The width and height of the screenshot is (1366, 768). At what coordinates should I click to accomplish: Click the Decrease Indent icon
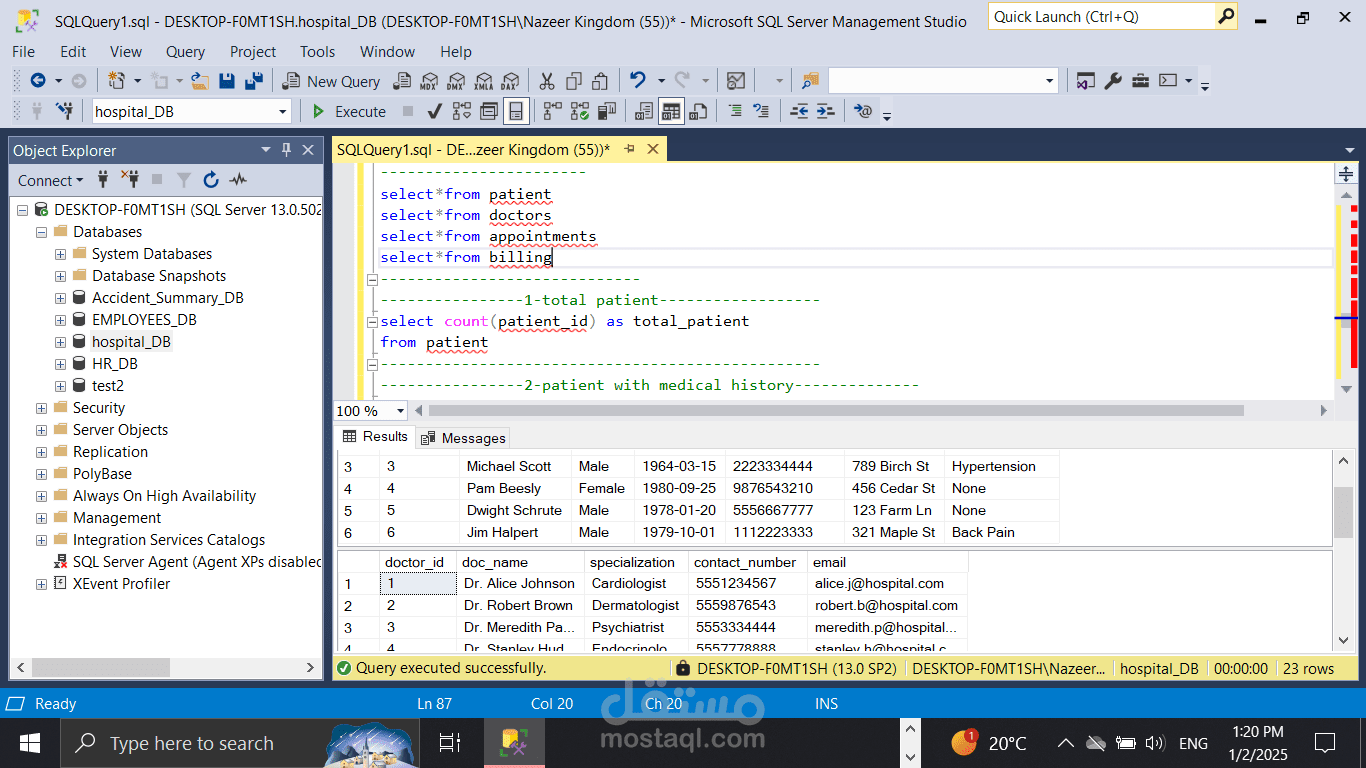pos(798,111)
